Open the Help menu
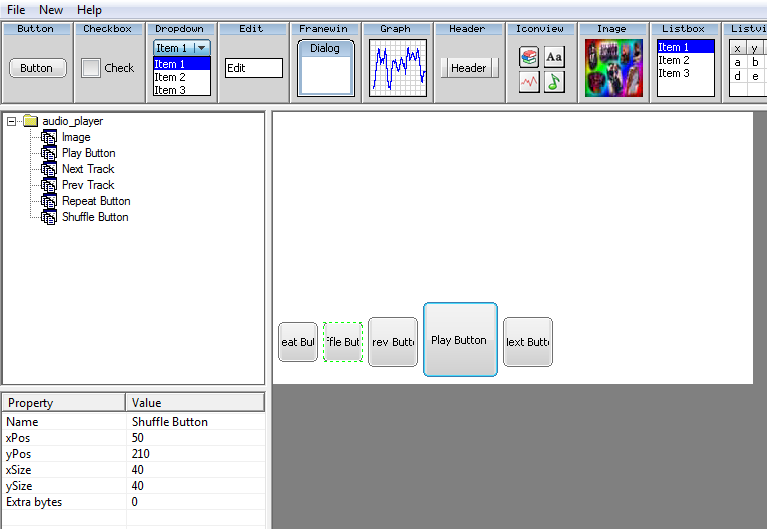This screenshot has height=529, width=767. pyautogui.click(x=89, y=9)
